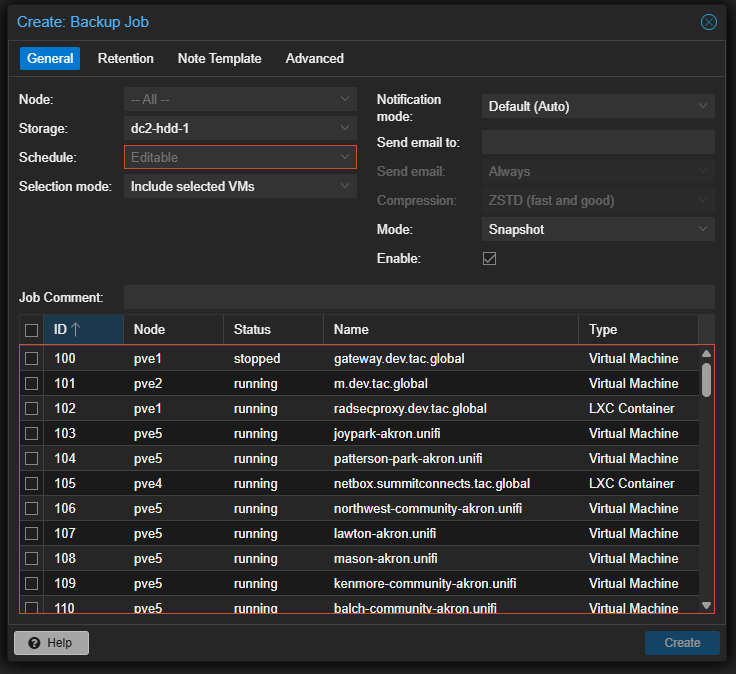The width and height of the screenshot is (736, 674).
Task: Click the VM list scrollbar thumb
Action: 706,380
